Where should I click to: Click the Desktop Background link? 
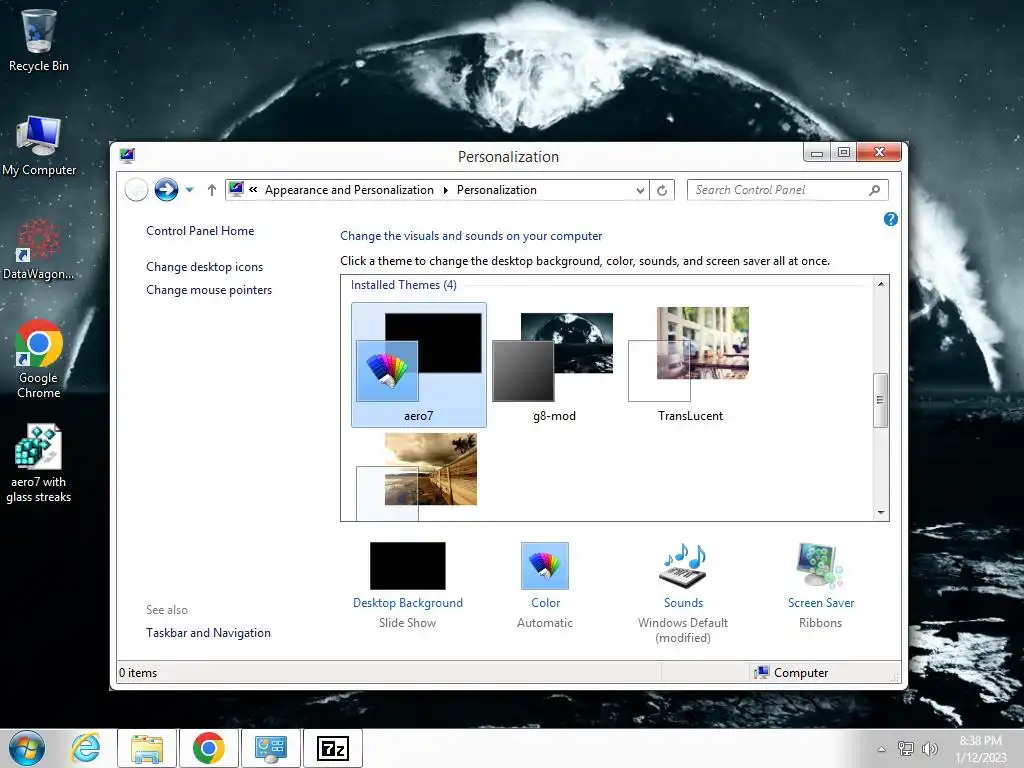click(408, 603)
